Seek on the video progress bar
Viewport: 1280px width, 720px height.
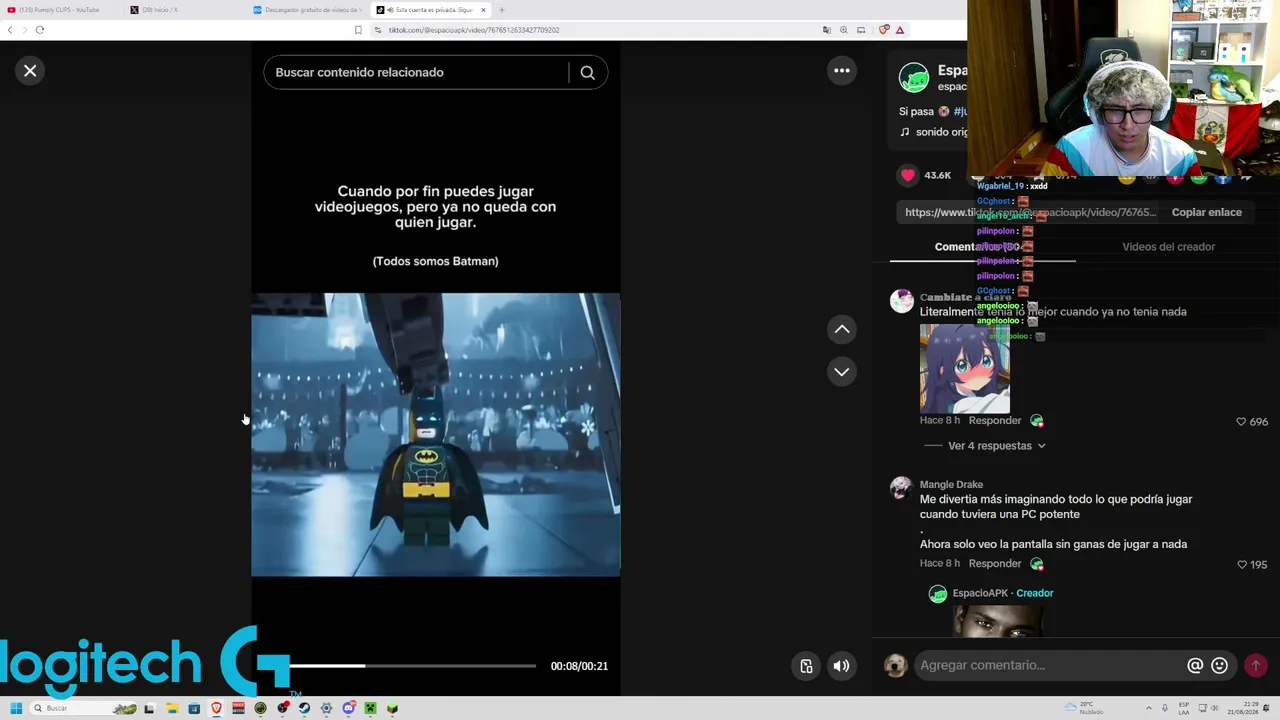tap(413, 666)
